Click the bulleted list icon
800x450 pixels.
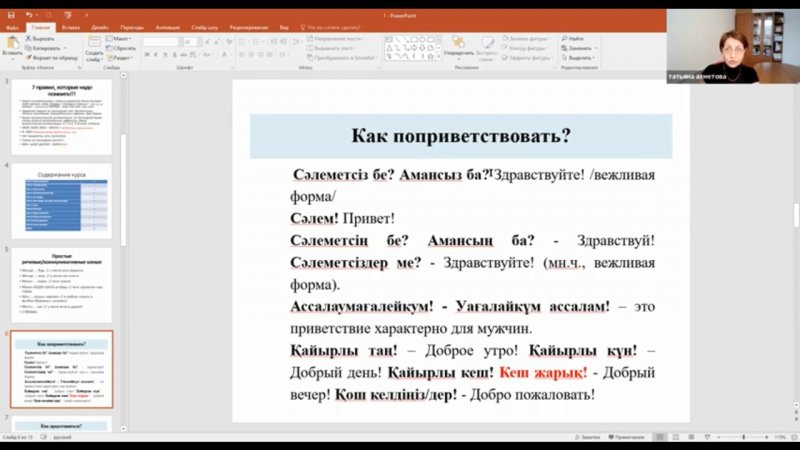click(242, 42)
